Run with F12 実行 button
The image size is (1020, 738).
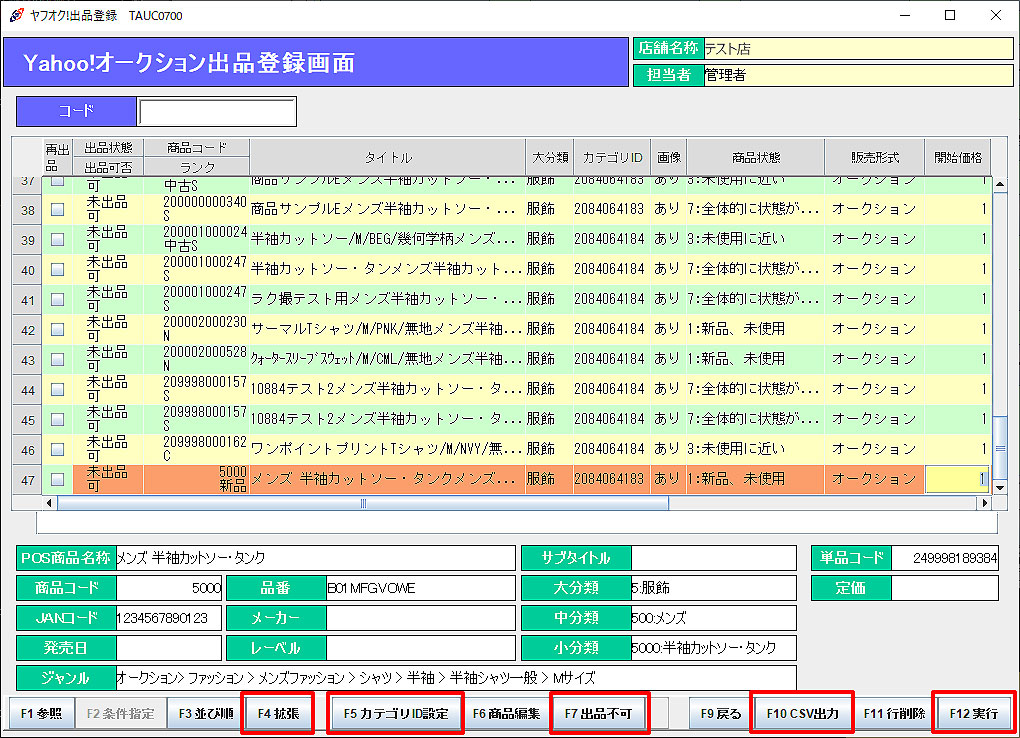973,714
